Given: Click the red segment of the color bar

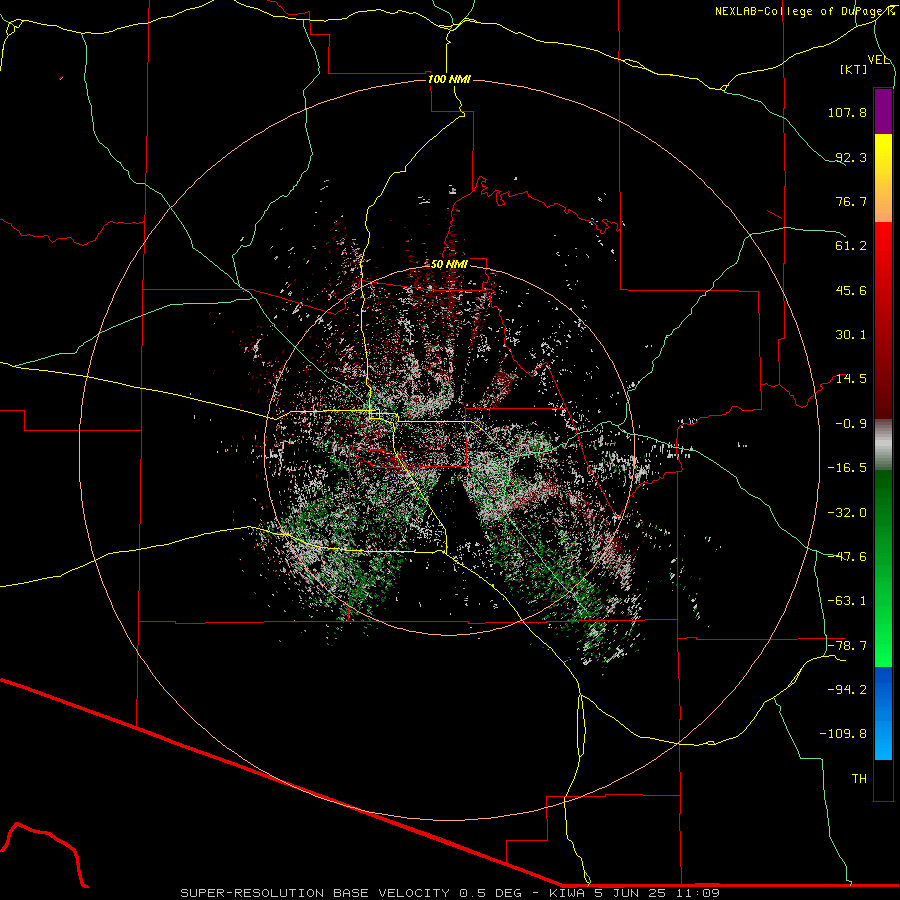Looking at the screenshot, I should (x=883, y=320).
